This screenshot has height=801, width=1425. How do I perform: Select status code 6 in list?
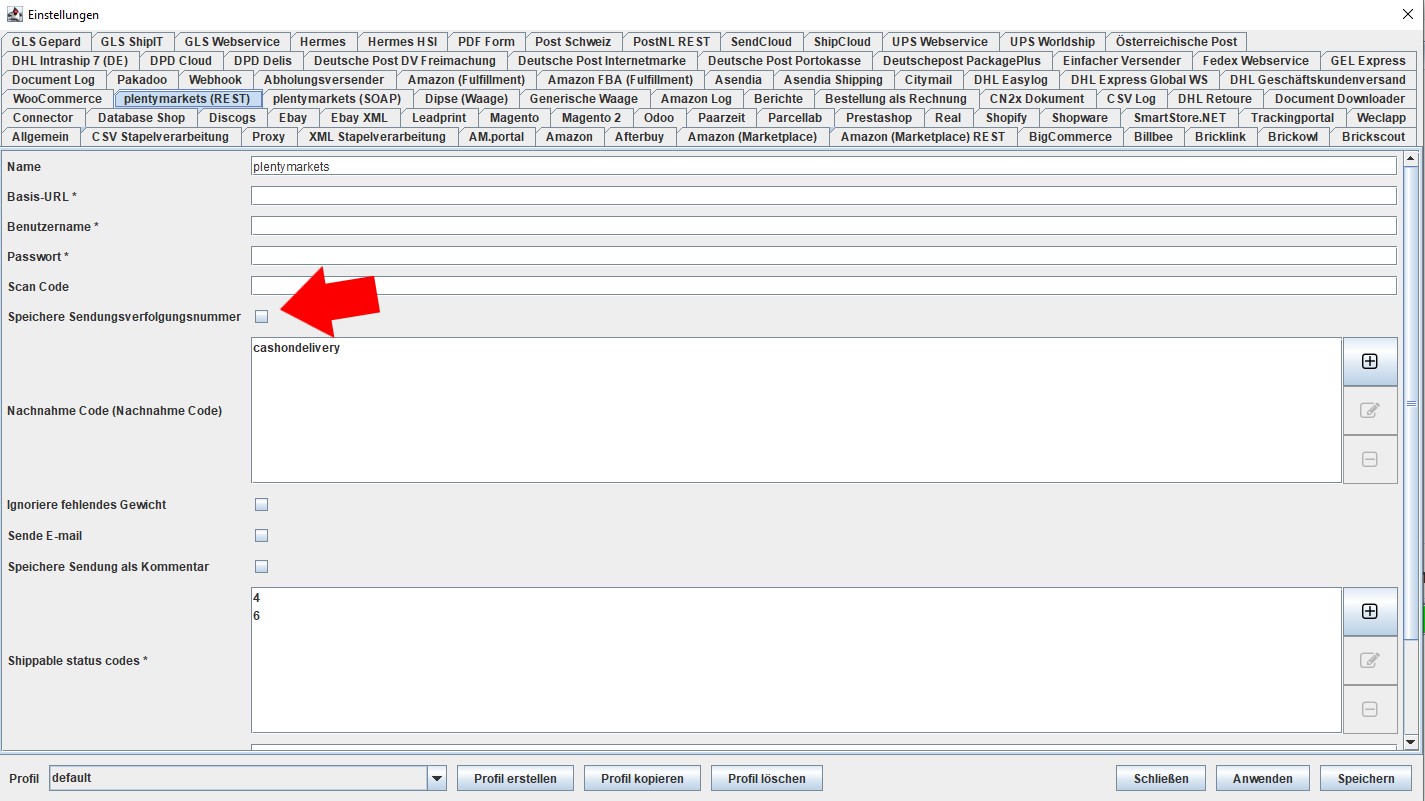(x=257, y=616)
